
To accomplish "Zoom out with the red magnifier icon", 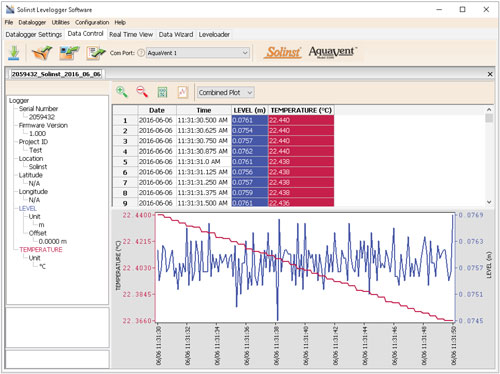I will (142, 92).
